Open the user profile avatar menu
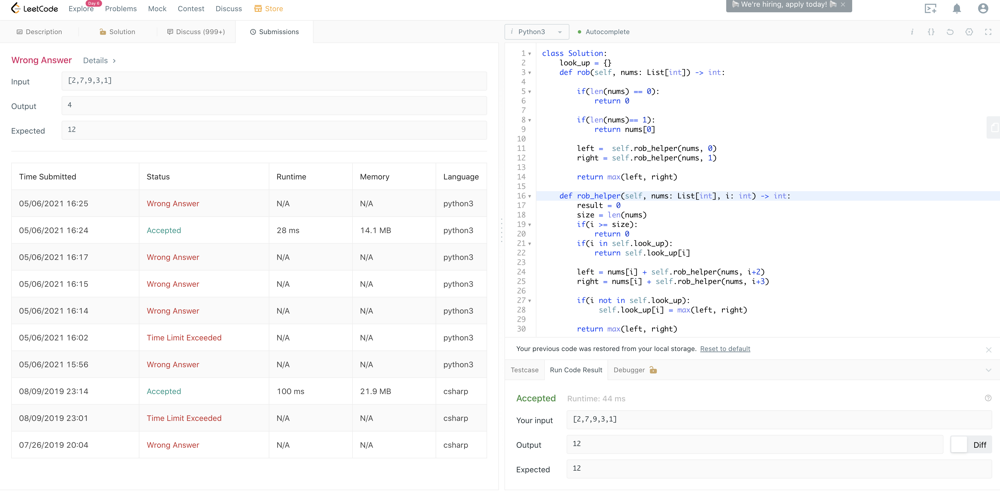Screen dimensions: 1000x493 [x=983, y=9]
